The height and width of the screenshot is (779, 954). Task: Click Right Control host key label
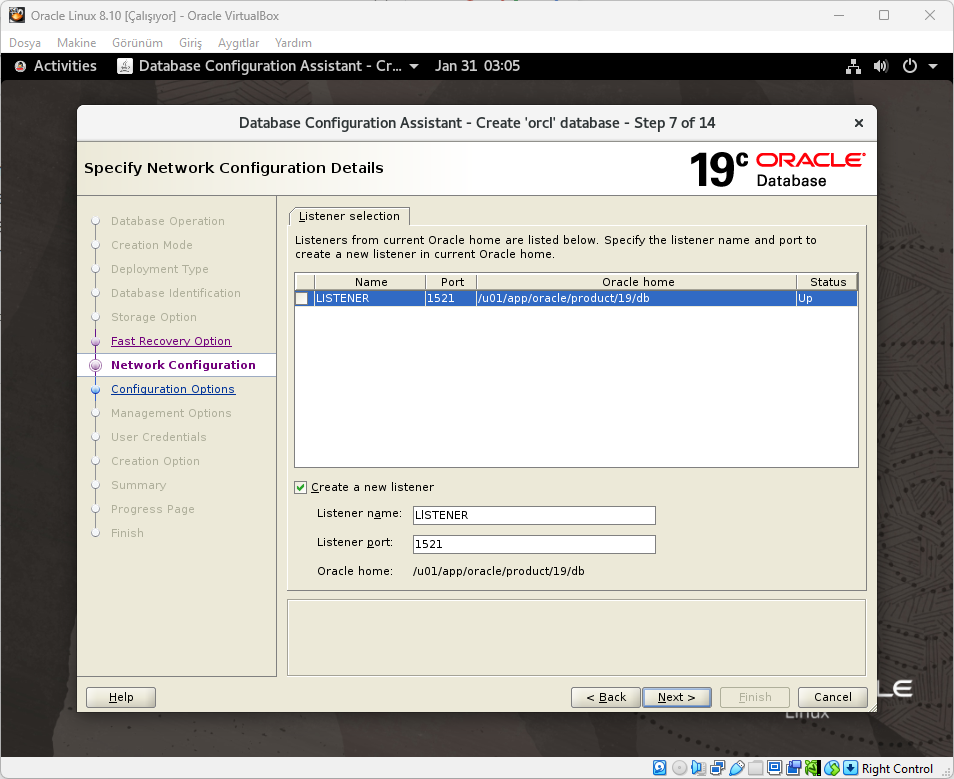click(x=897, y=769)
